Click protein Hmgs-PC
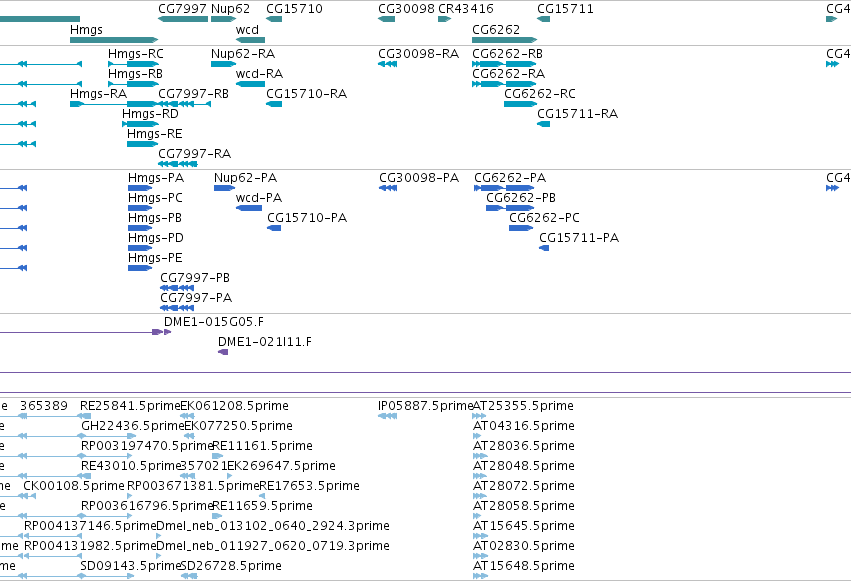 (x=155, y=198)
